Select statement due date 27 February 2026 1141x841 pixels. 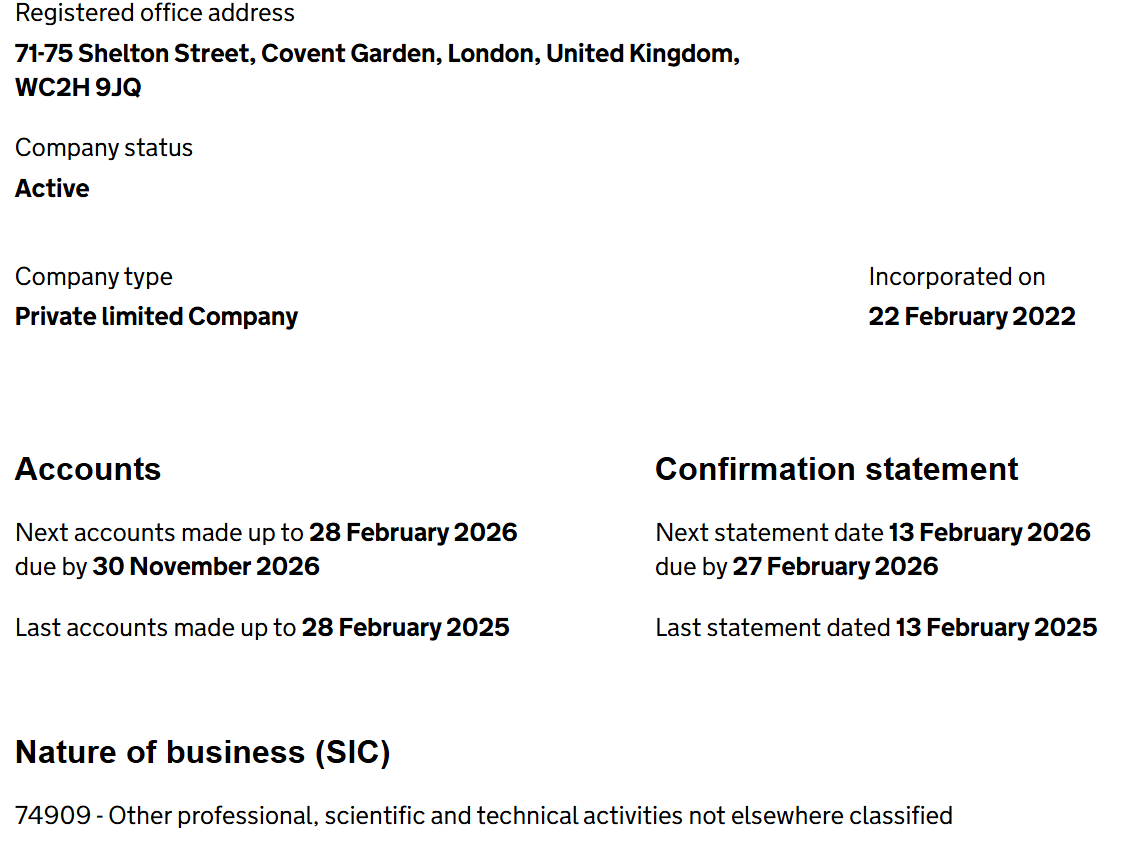point(835,567)
